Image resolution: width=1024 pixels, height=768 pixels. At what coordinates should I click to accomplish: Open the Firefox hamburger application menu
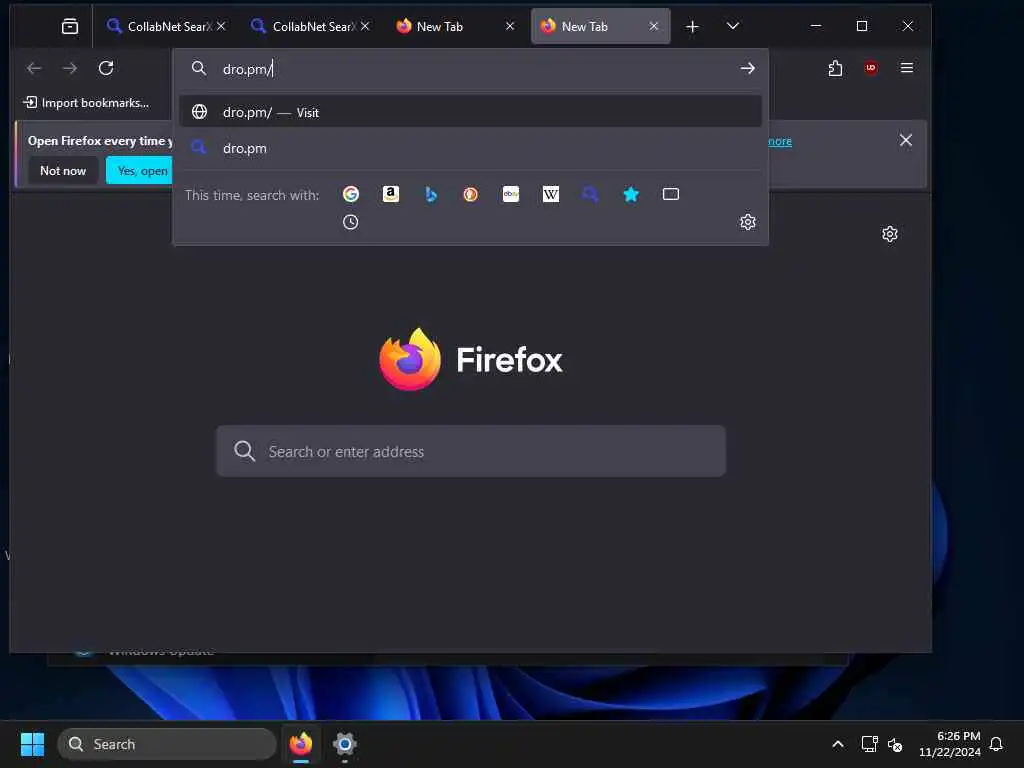coord(906,68)
